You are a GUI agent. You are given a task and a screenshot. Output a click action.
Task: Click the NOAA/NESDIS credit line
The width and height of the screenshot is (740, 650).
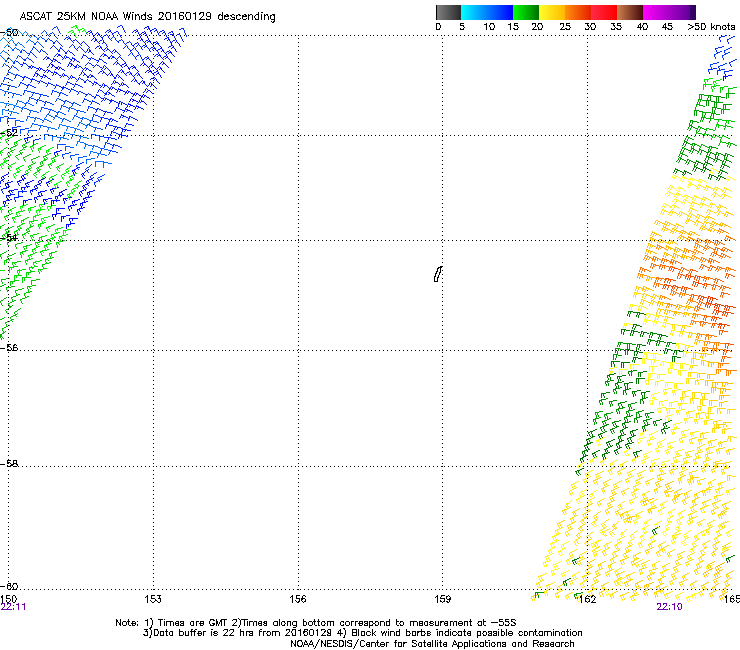click(x=432, y=644)
